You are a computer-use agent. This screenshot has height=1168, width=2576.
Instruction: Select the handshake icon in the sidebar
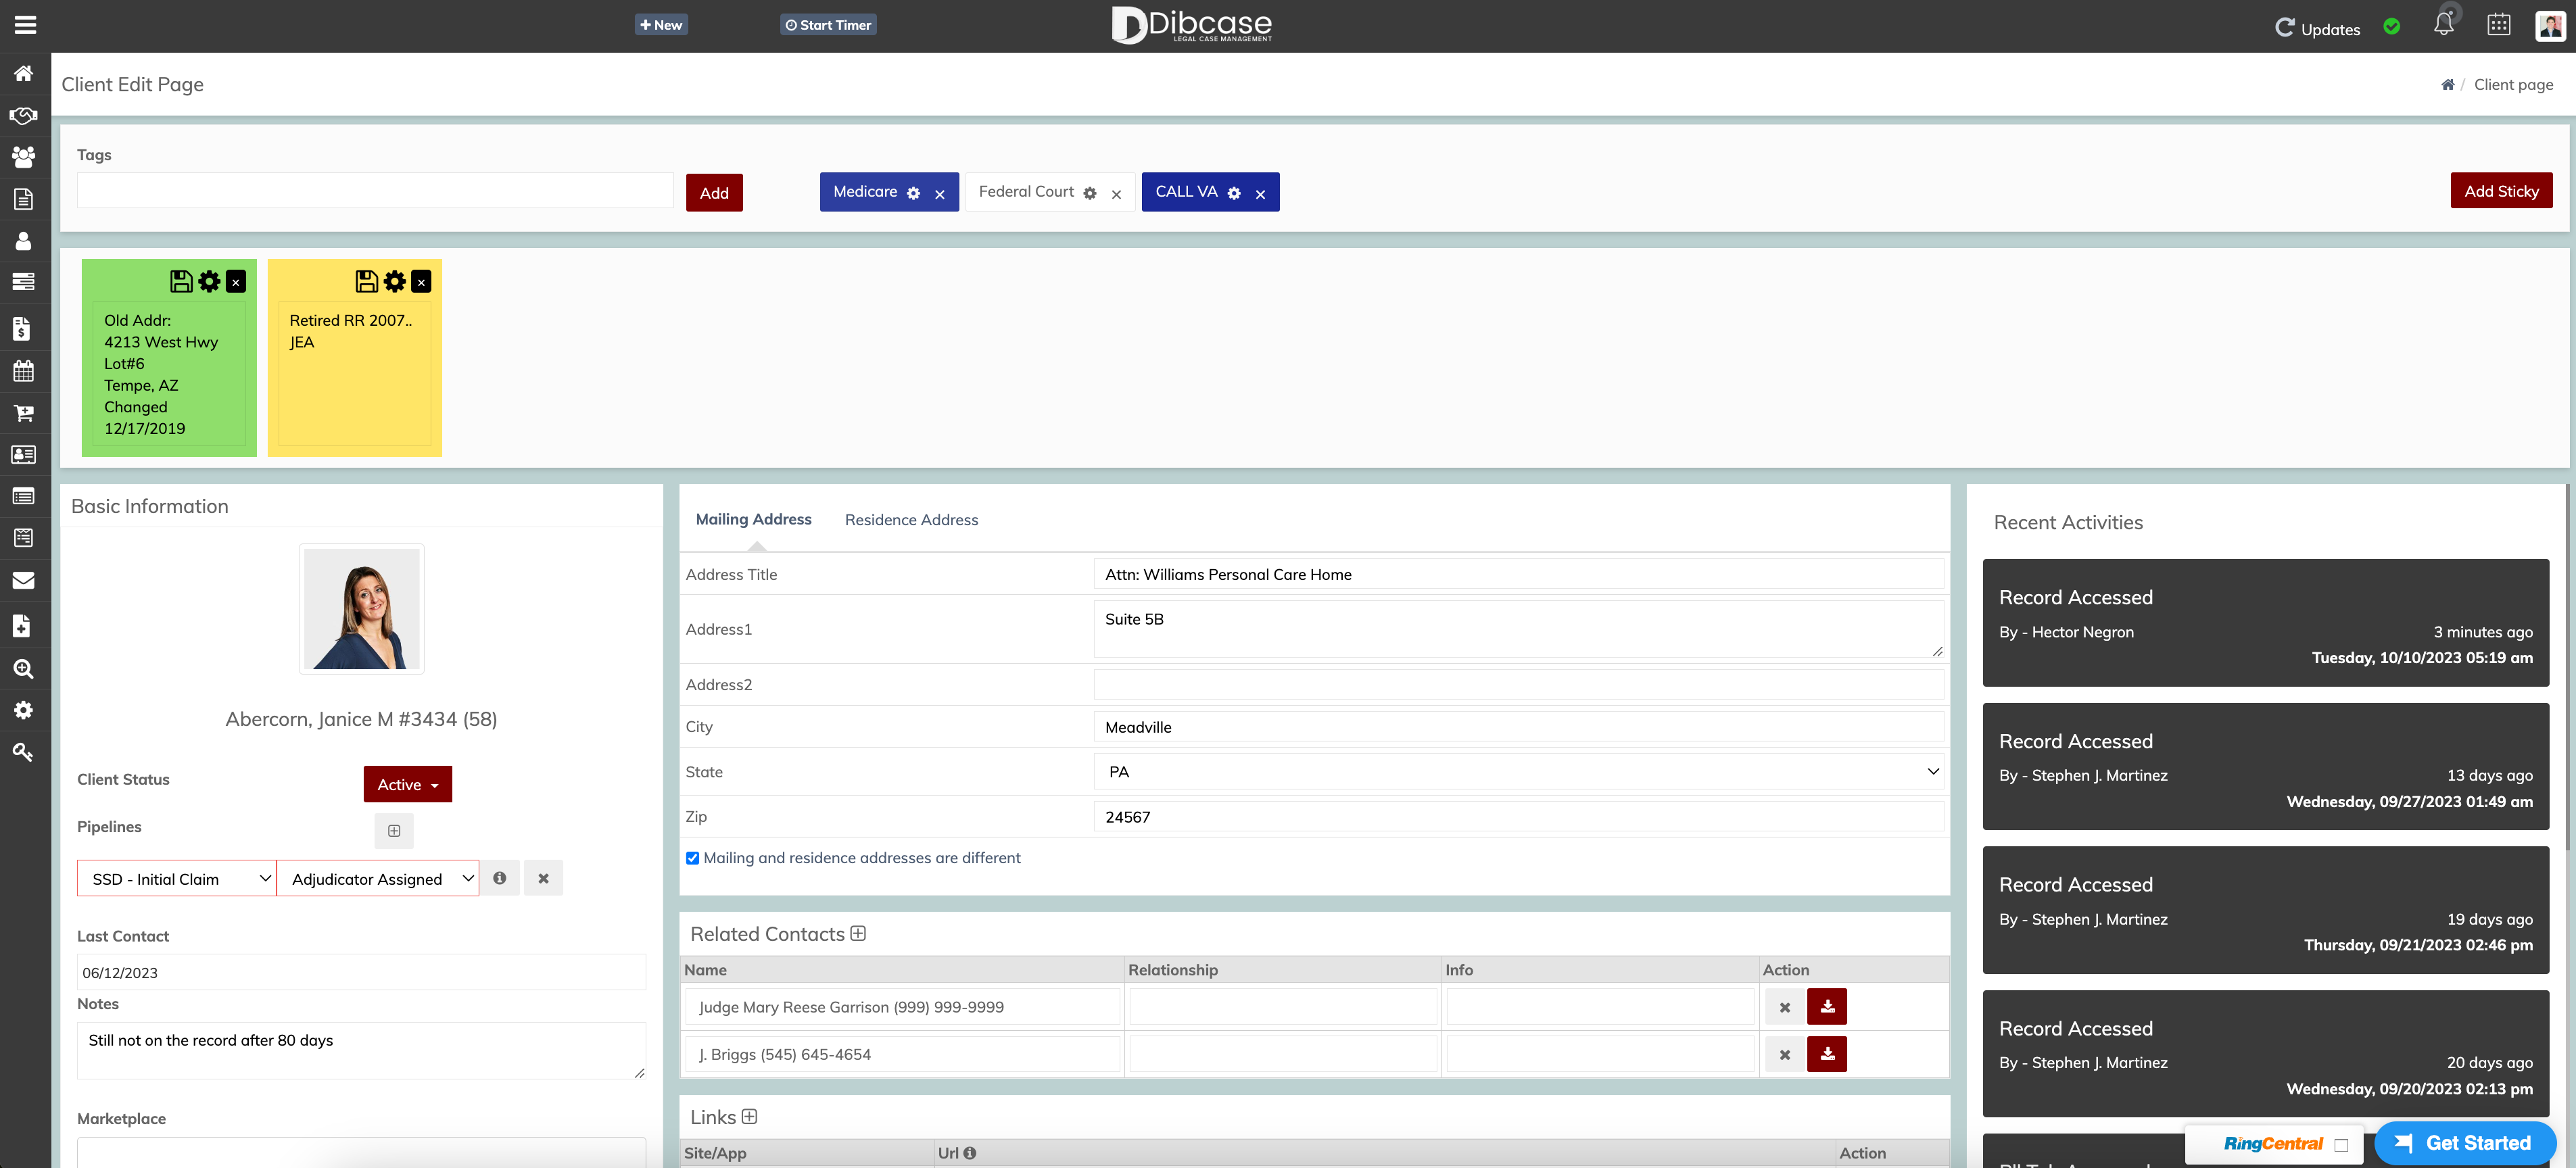pos(24,115)
